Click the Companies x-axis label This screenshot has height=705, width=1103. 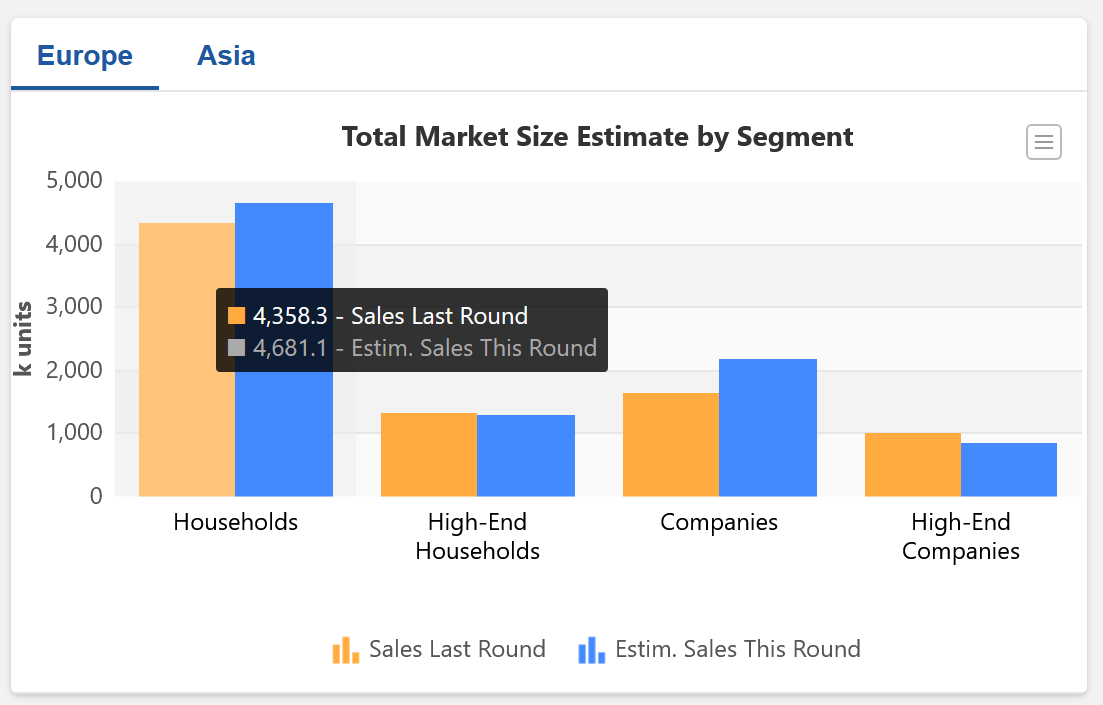pos(719,522)
